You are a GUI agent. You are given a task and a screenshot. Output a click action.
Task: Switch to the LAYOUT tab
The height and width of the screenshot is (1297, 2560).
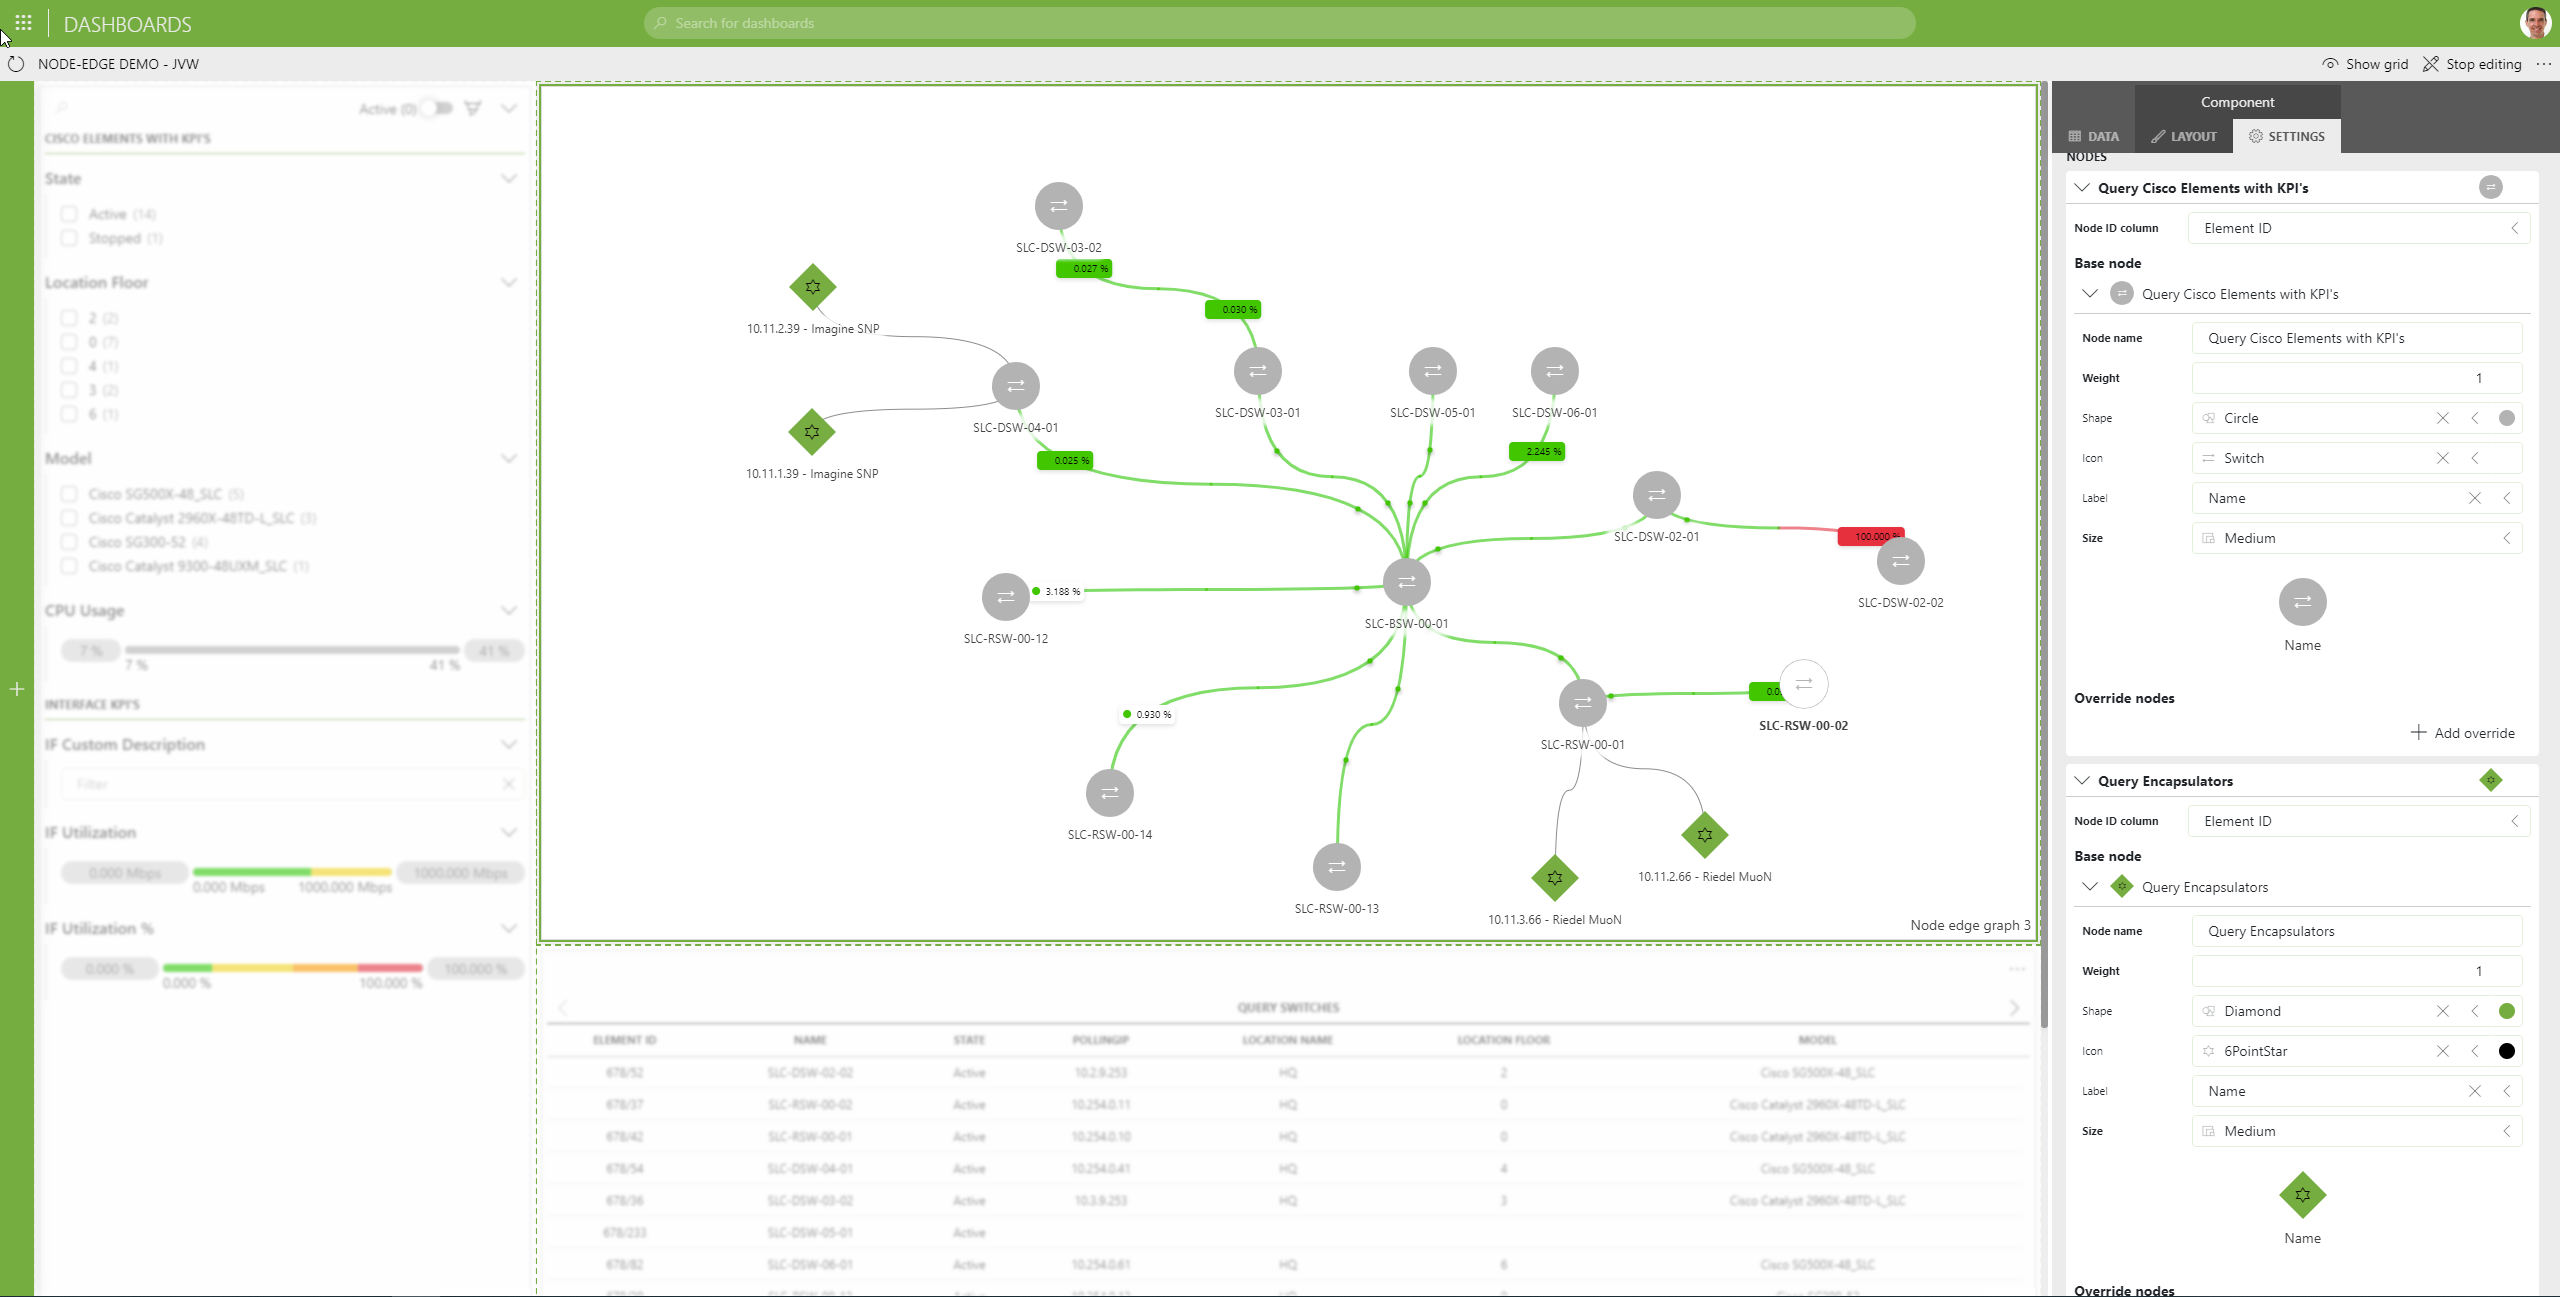(2184, 136)
